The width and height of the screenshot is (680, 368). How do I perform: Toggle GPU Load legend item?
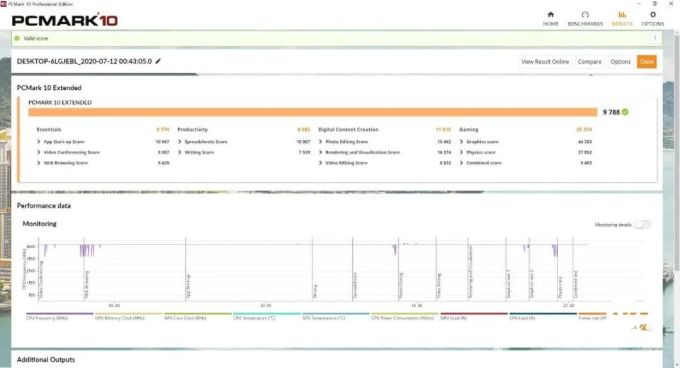pyautogui.click(x=474, y=316)
